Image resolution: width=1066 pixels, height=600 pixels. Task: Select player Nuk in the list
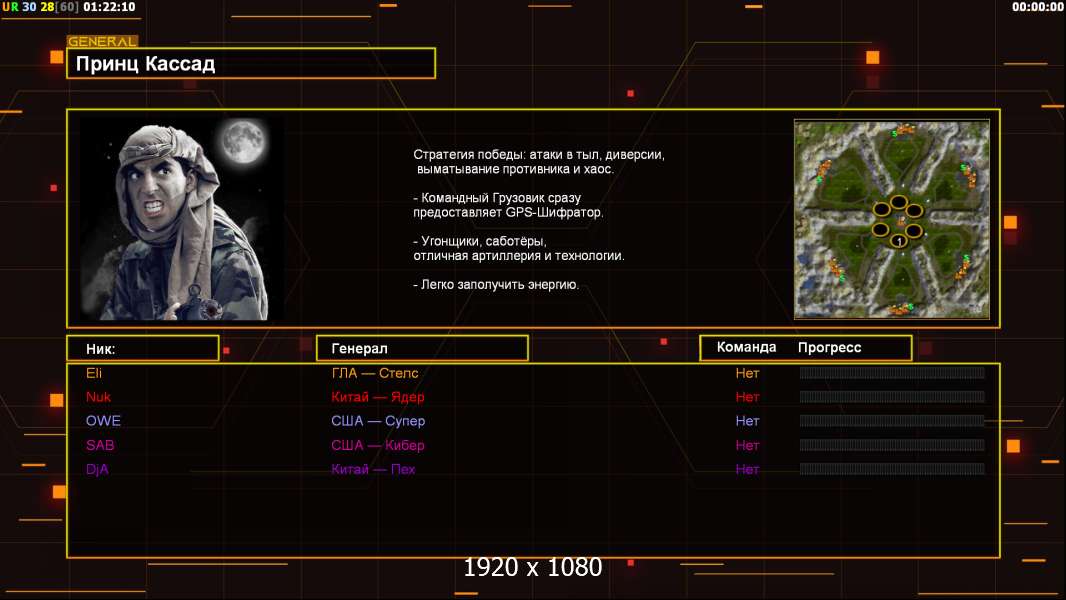[x=98, y=397]
